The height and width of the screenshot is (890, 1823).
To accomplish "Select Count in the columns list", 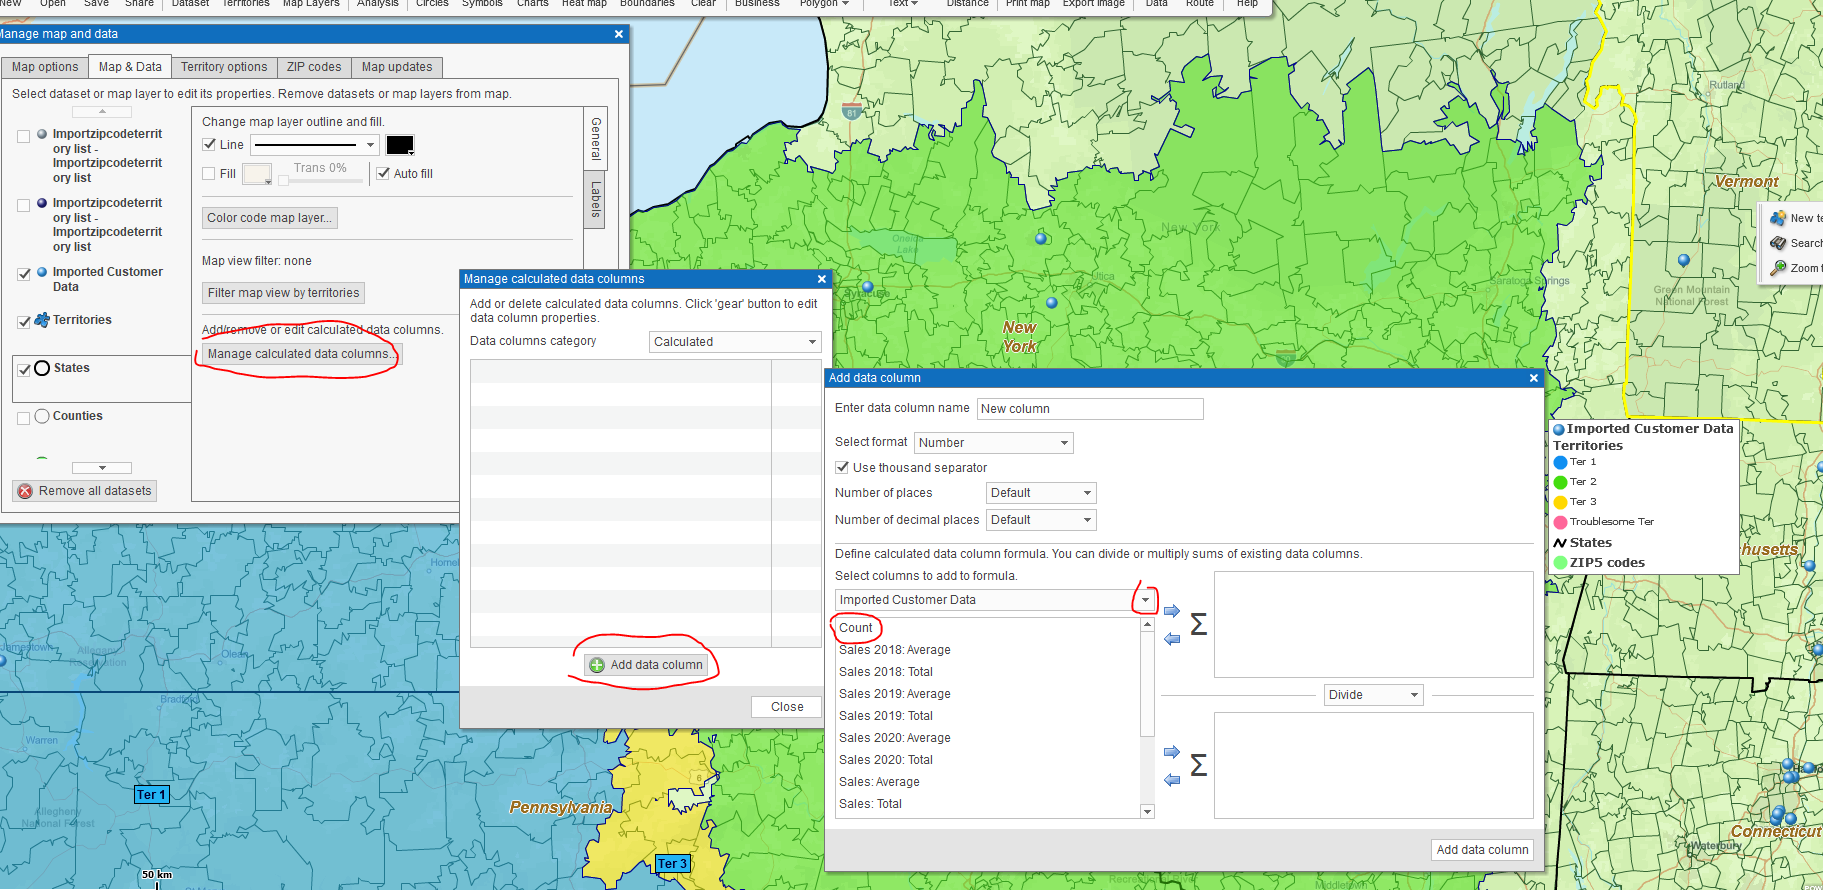I will click(856, 628).
